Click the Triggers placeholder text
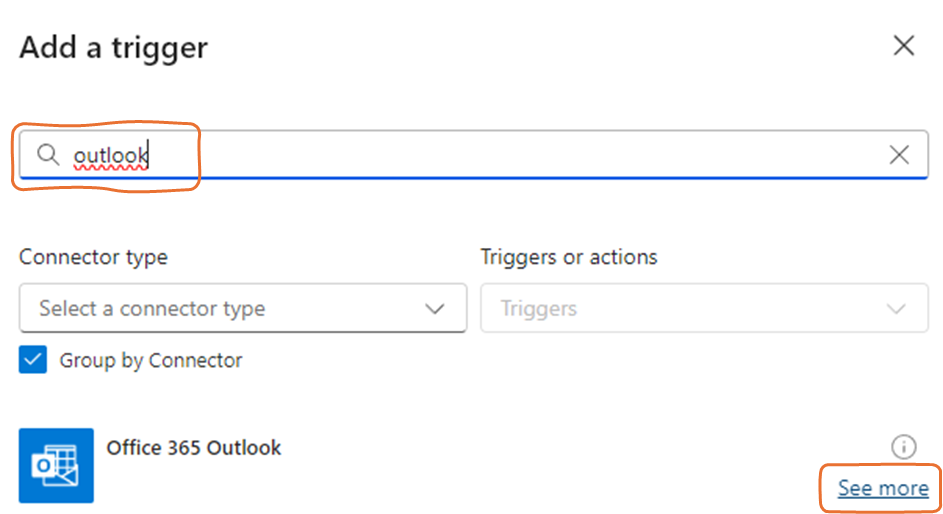This screenshot has height=514, width=943. coord(538,308)
